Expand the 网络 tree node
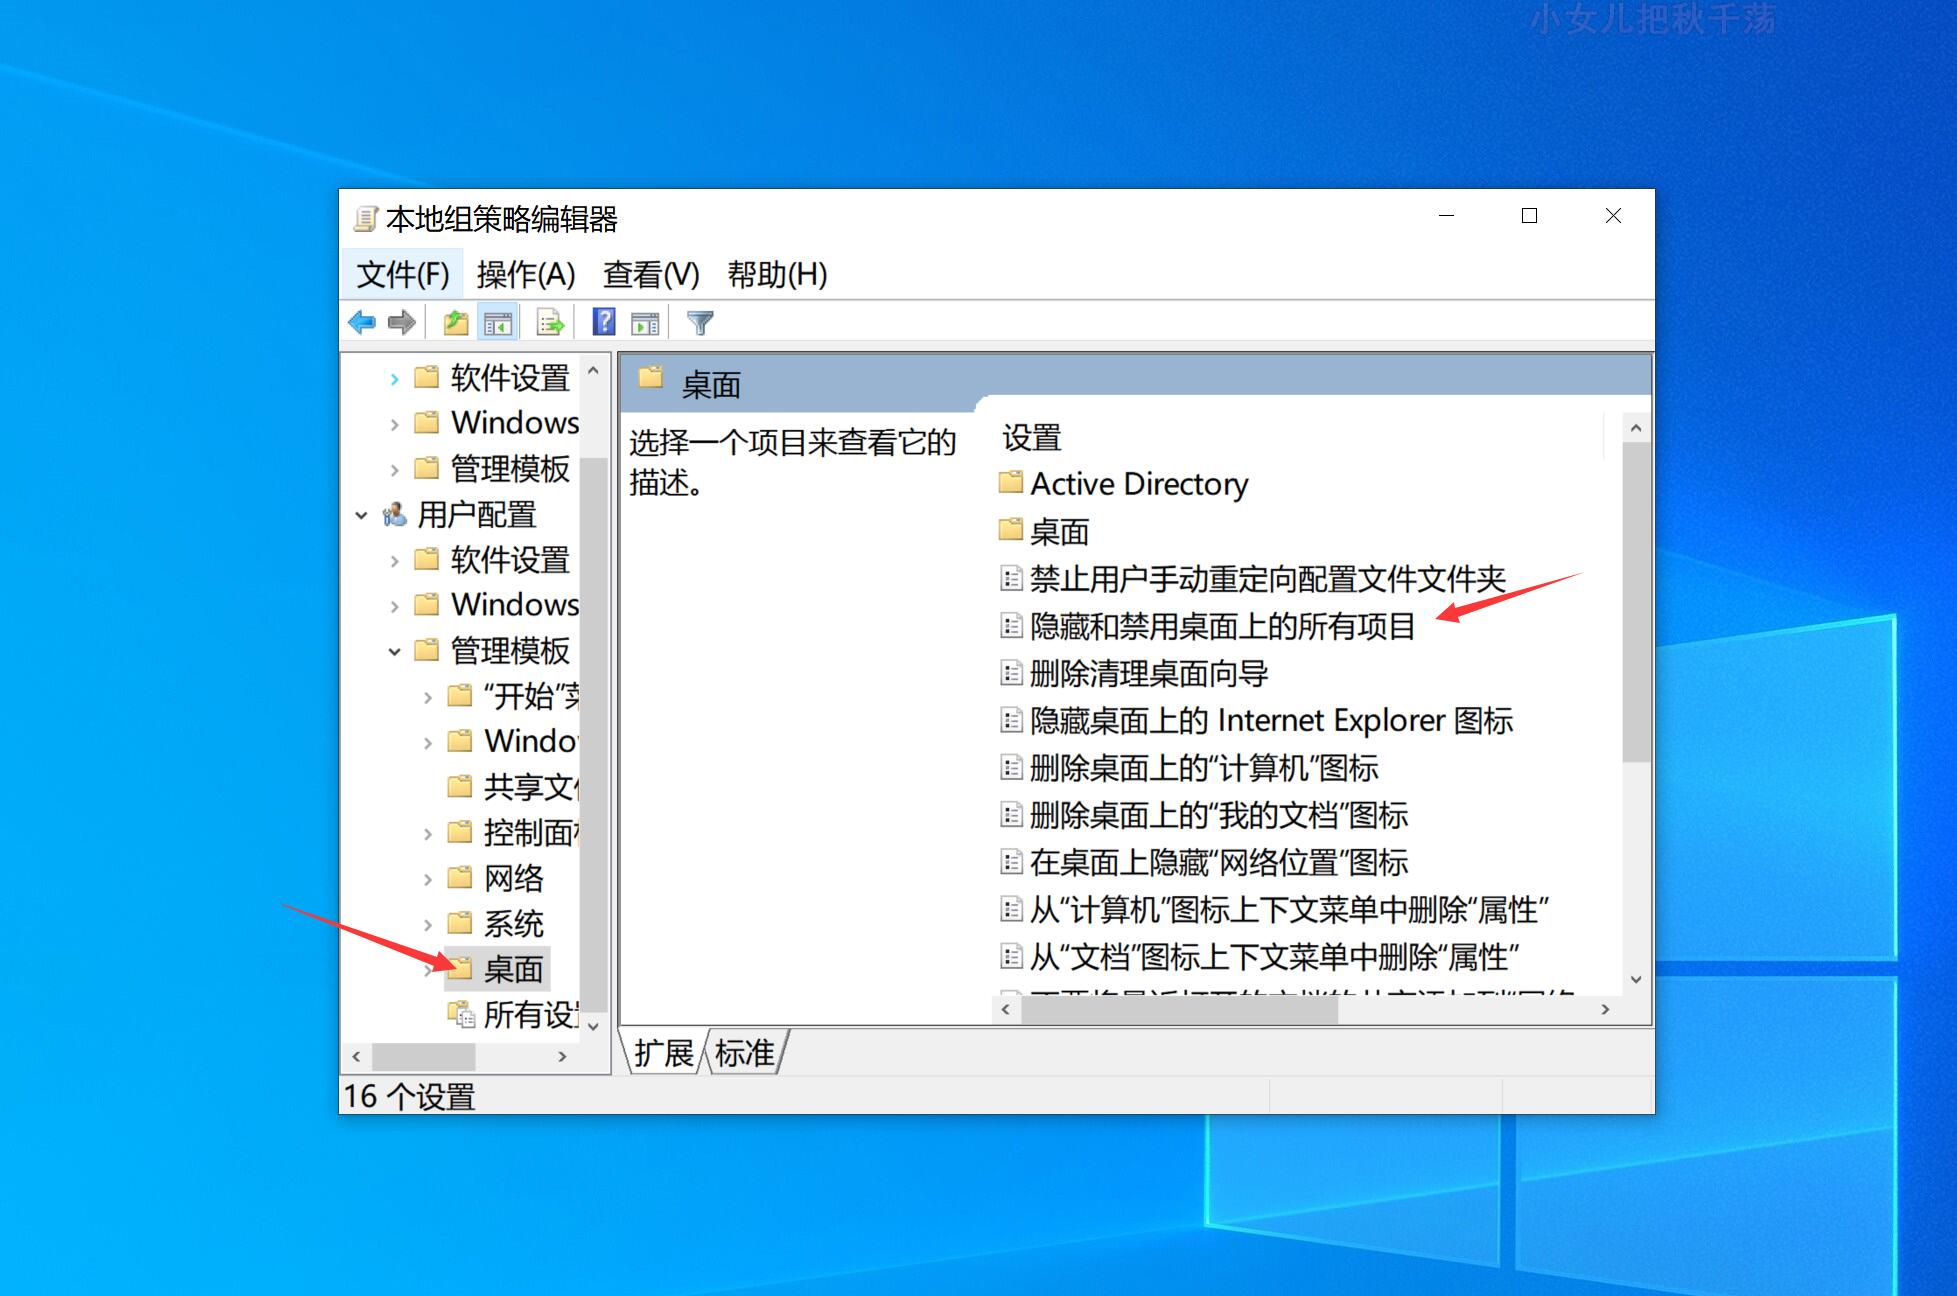Image resolution: width=1957 pixels, height=1296 pixels. (x=428, y=879)
